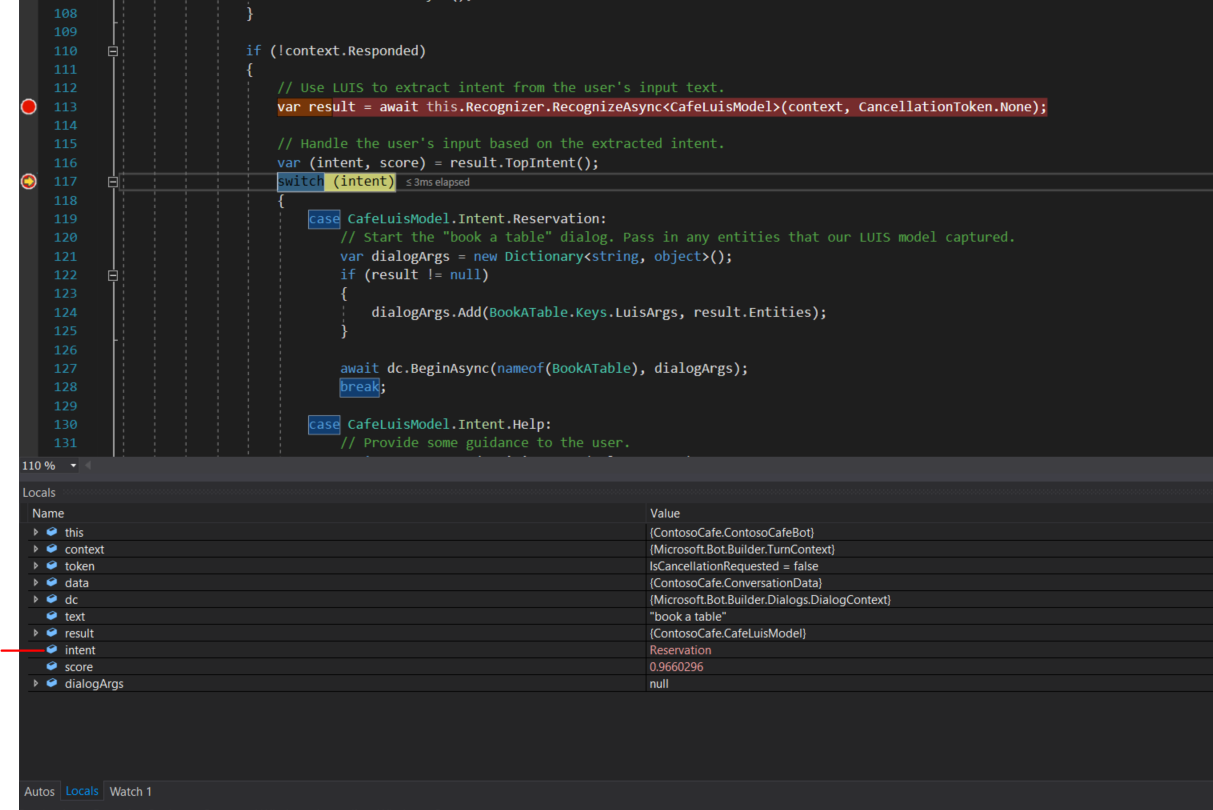
Task: Switch to the Watch 1 tab
Action: 130,791
